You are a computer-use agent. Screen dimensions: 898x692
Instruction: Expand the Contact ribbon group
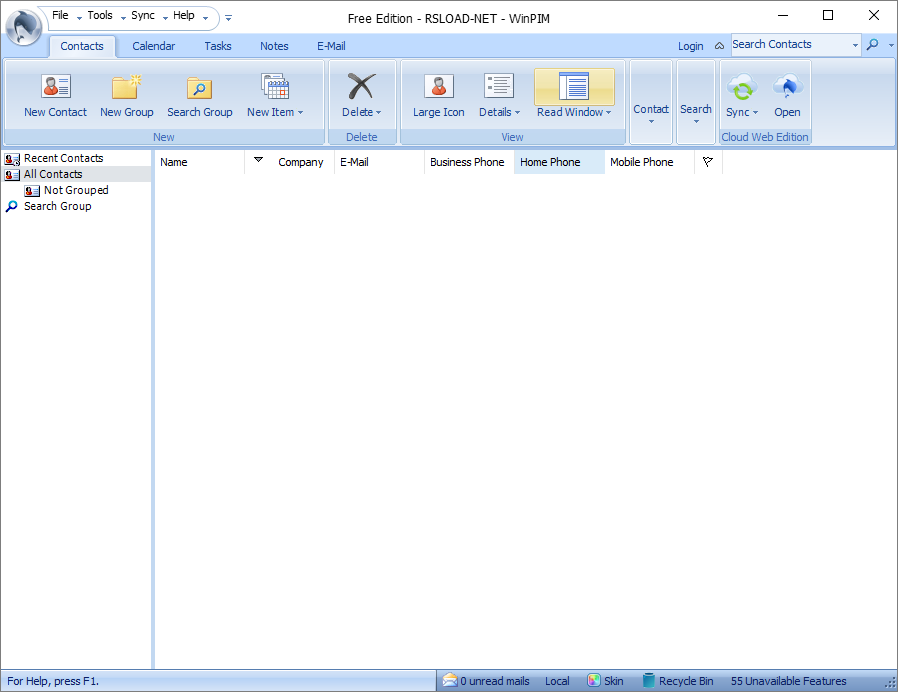[x=651, y=102]
